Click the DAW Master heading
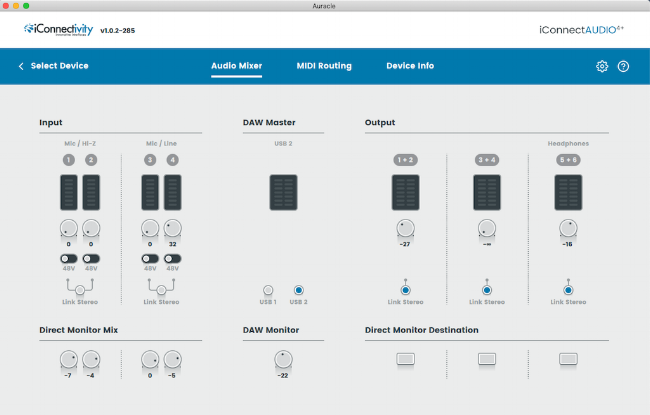 (x=269, y=122)
